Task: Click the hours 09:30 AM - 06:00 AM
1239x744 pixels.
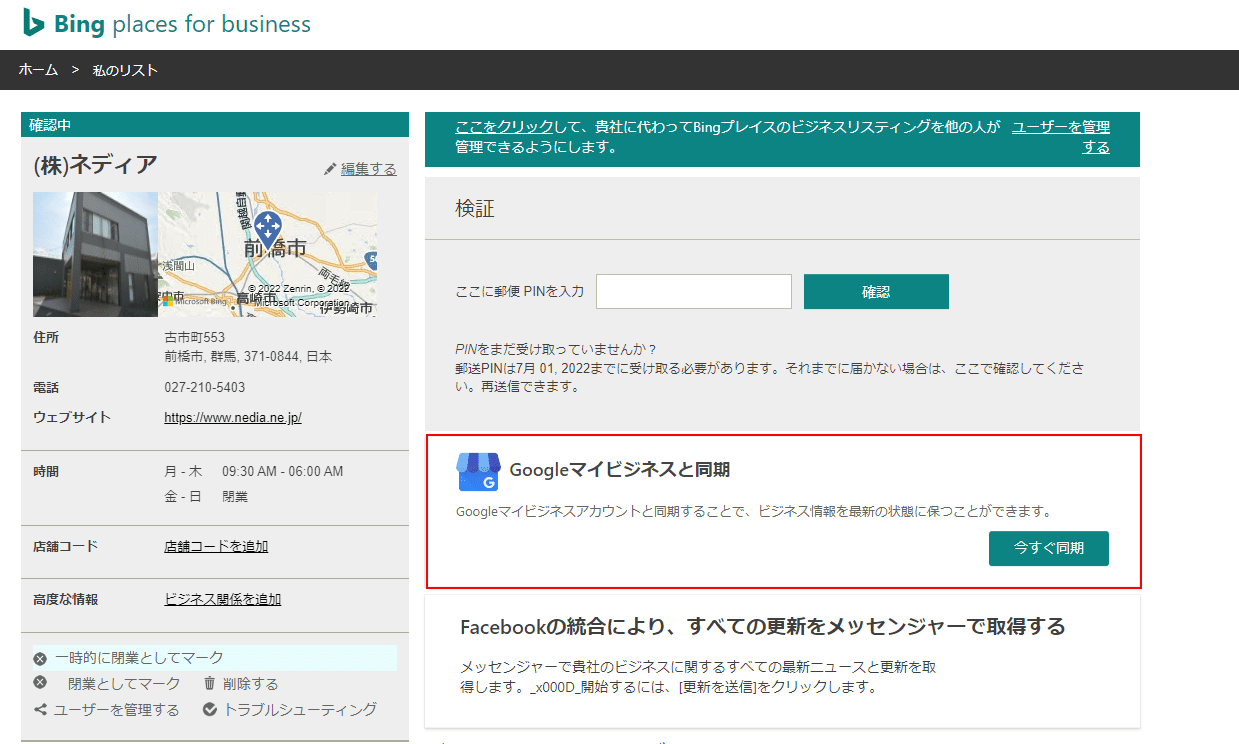Action: (283, 471)
